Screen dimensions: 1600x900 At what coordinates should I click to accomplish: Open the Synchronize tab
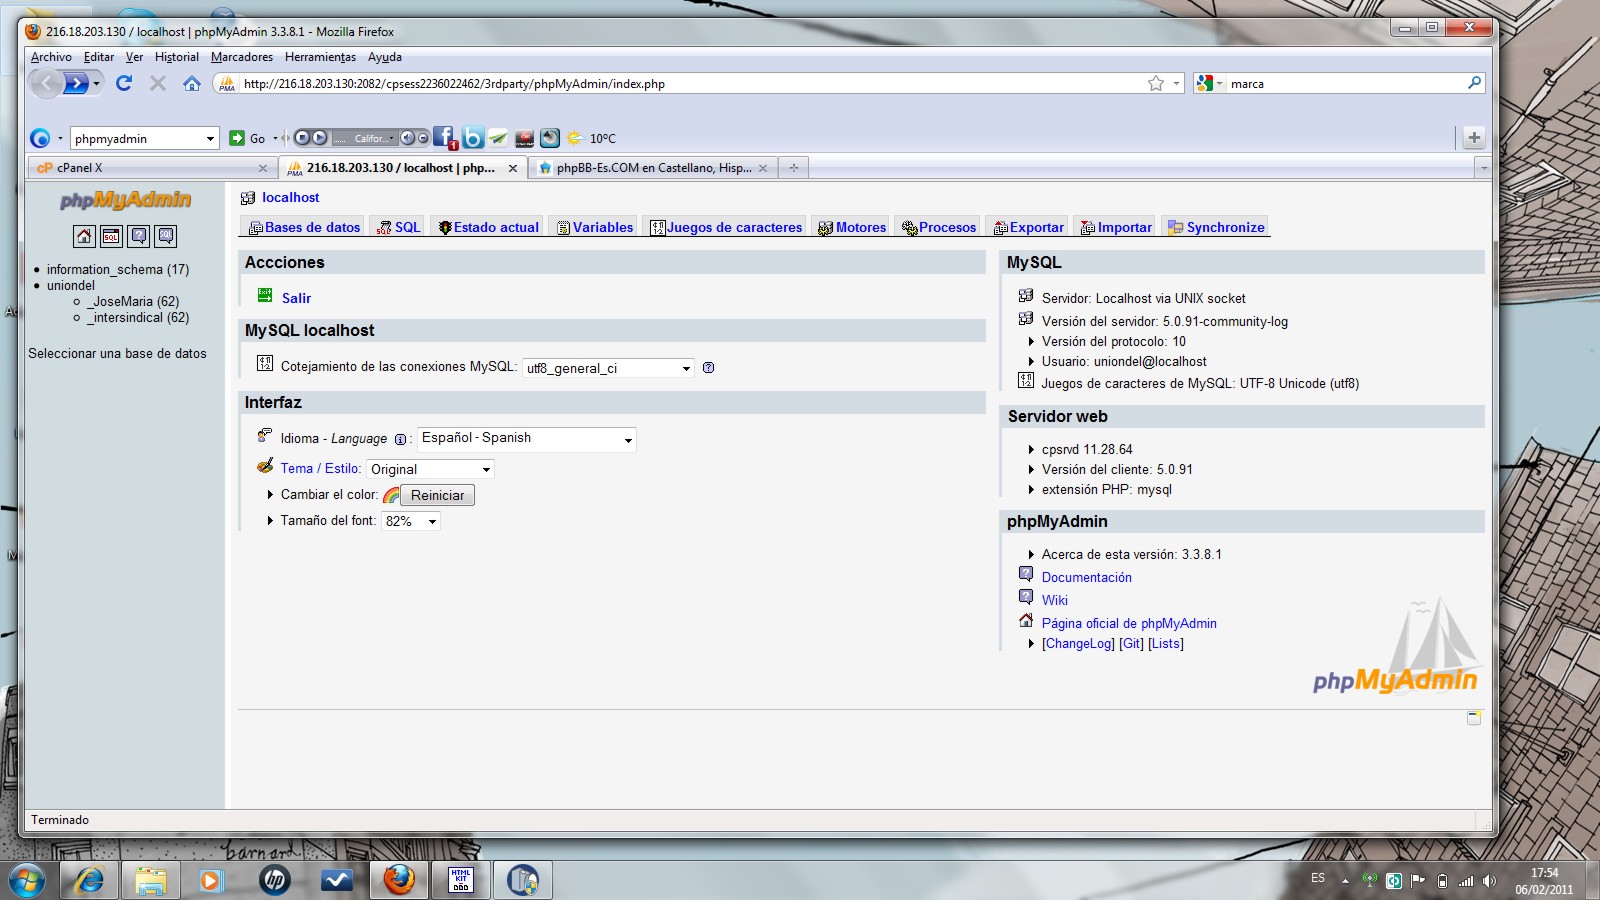(1216, 227)
